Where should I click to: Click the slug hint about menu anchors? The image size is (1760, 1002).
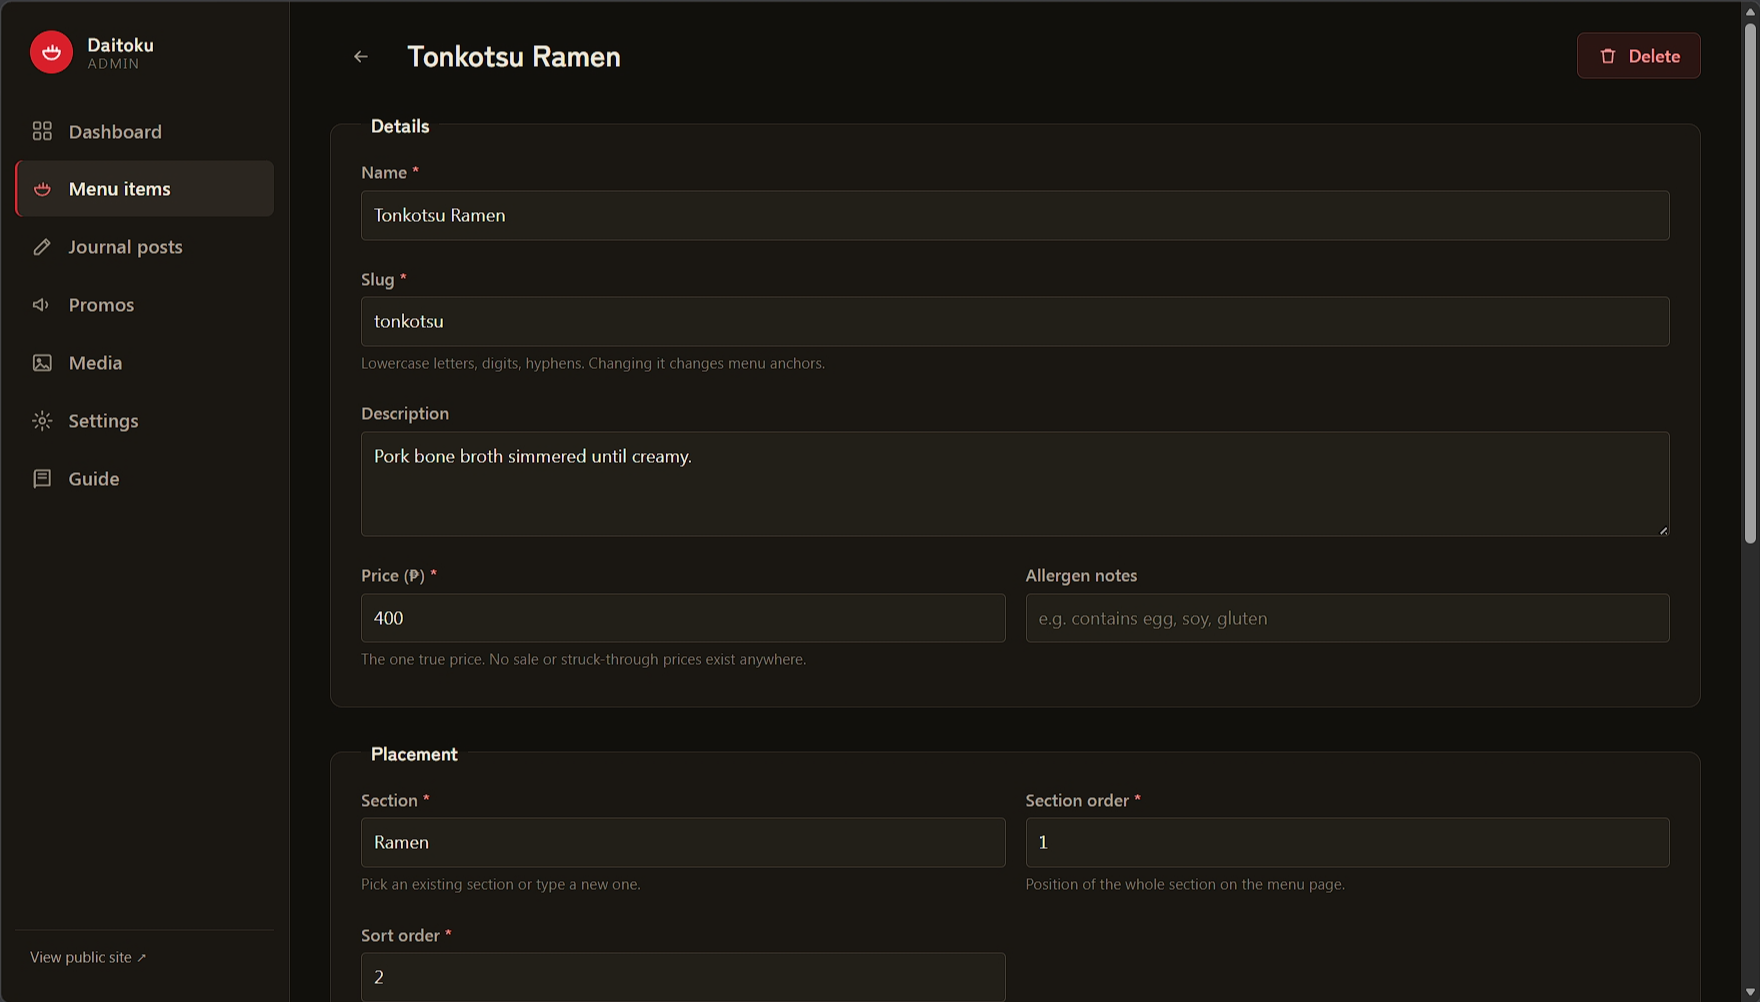click(x=593, y=363)
